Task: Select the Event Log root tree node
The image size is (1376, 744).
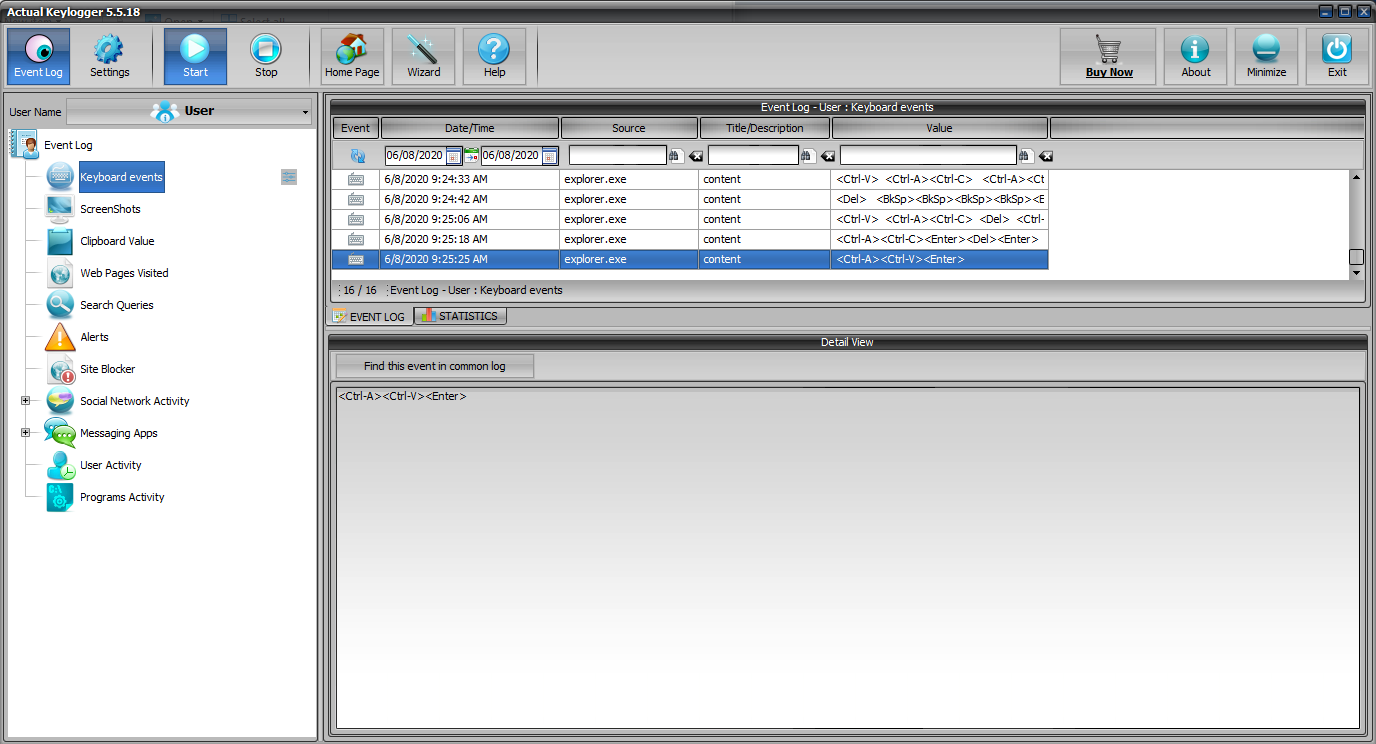Action: click(x=68, y=145)
